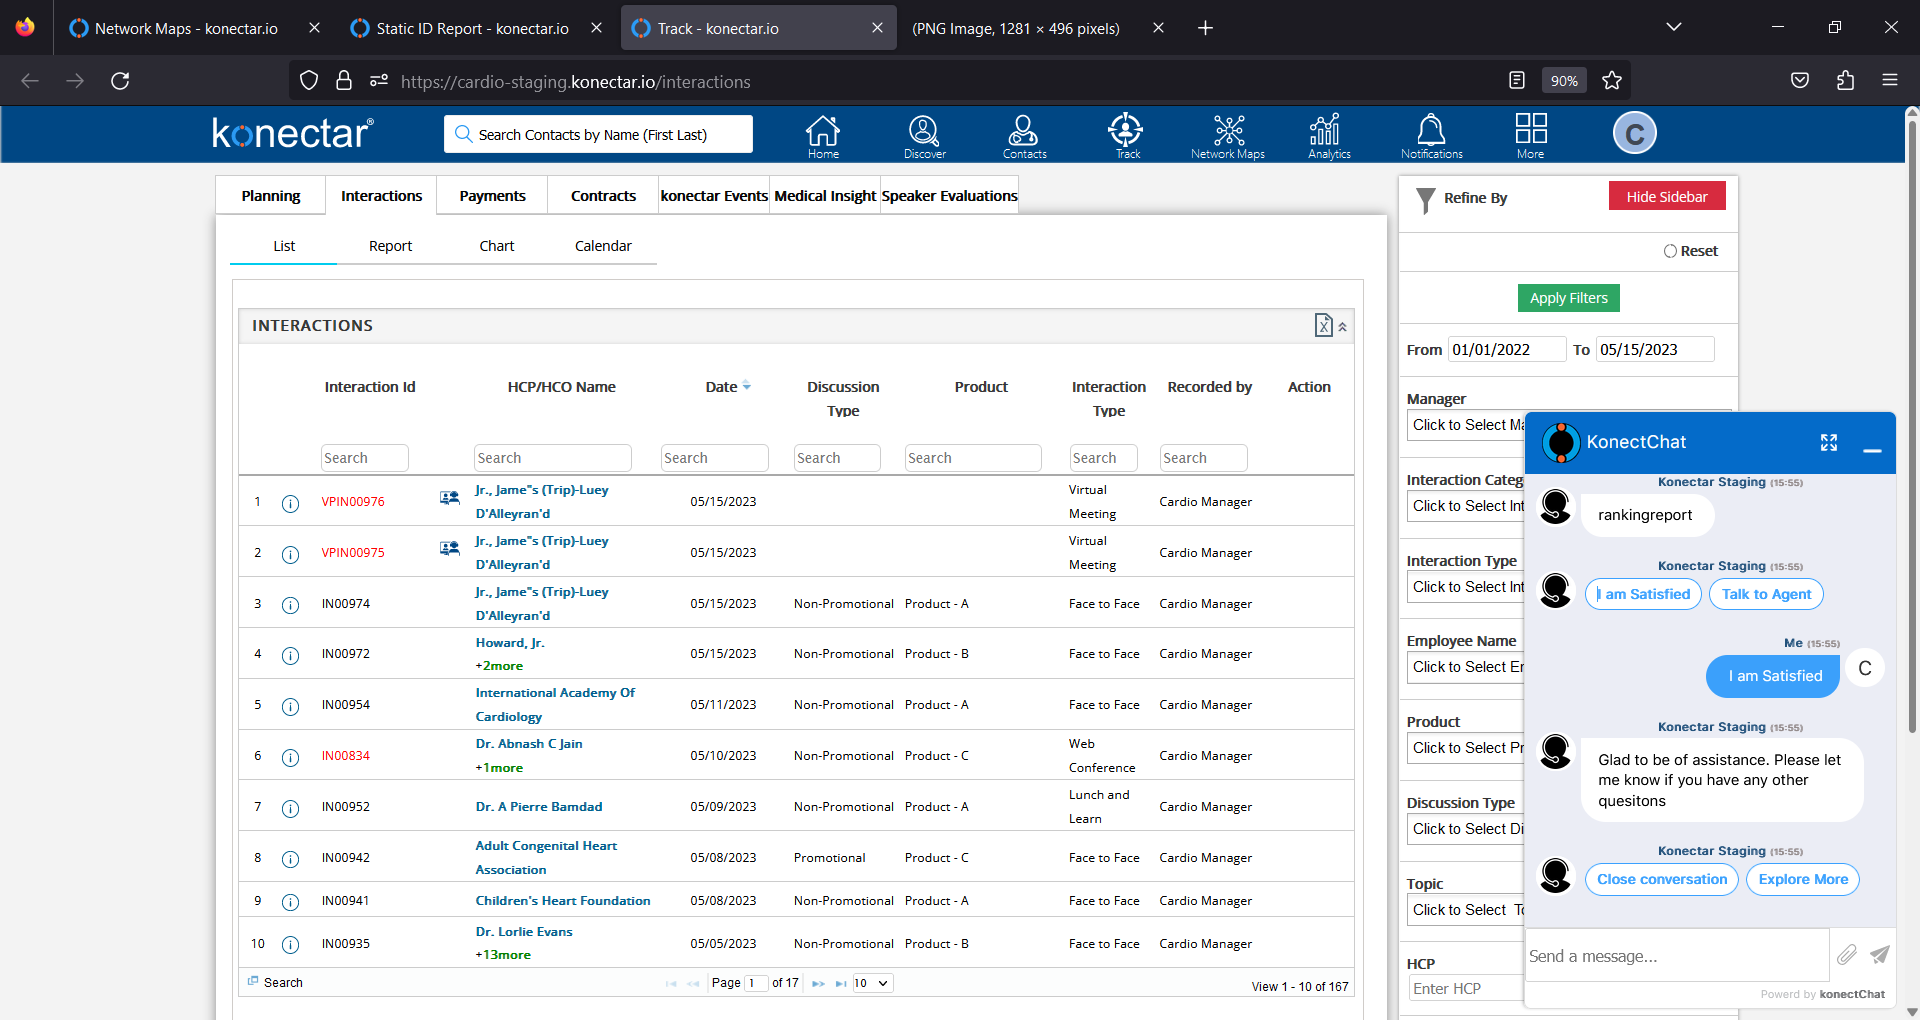Screen dimensions: 1920x1020
Task: Click the Apply Filters button
Action: pyautogui.click(x=1568, y=298)
